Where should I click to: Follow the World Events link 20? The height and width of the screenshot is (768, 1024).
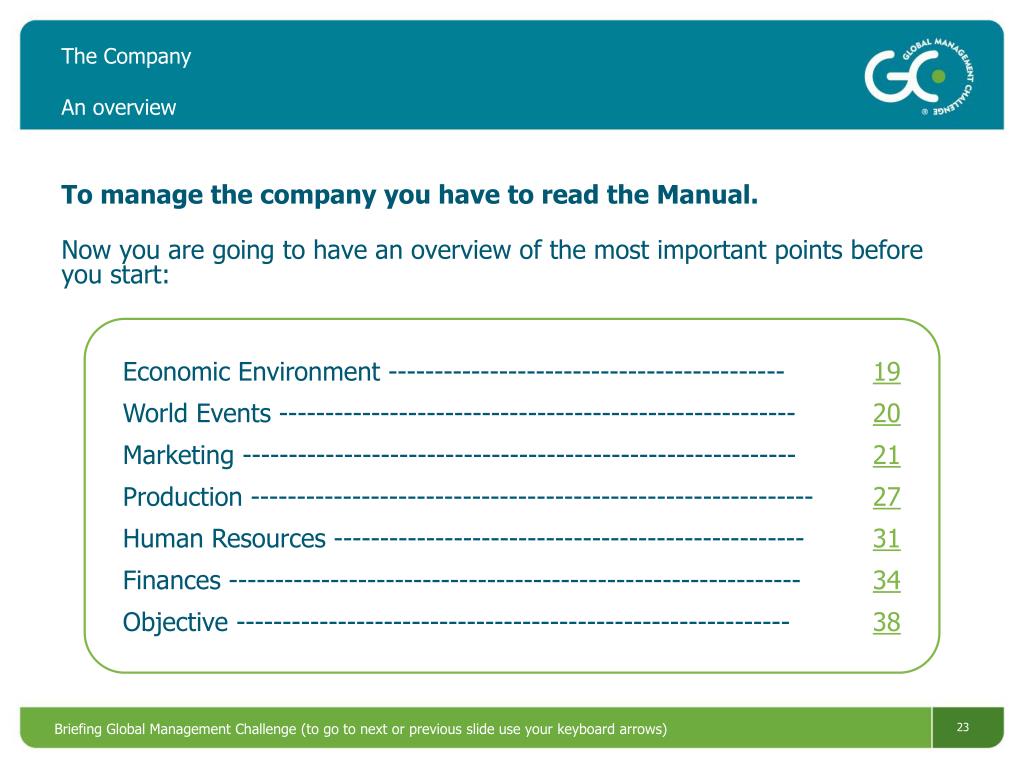(886, 413)
